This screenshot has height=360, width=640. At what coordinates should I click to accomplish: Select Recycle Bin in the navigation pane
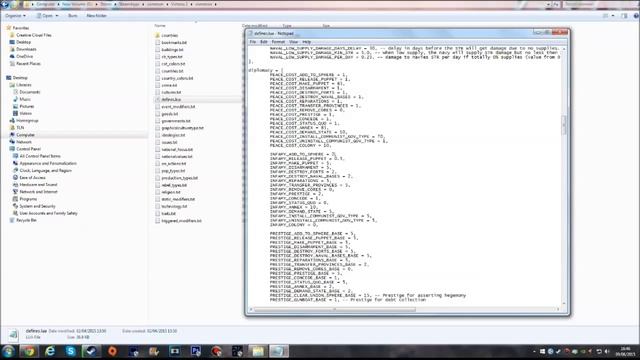pos(26,220)
